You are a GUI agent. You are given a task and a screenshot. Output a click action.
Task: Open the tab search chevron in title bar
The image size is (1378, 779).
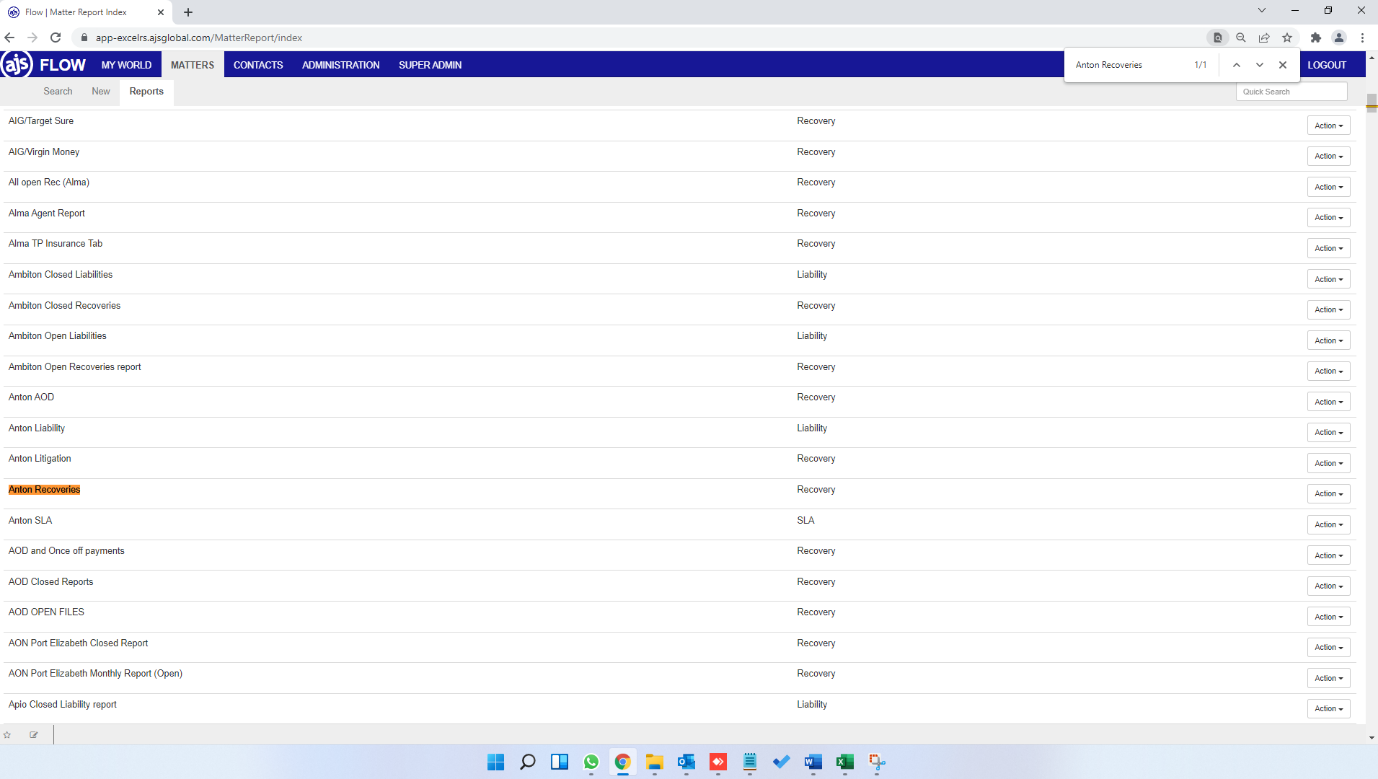1261,10
